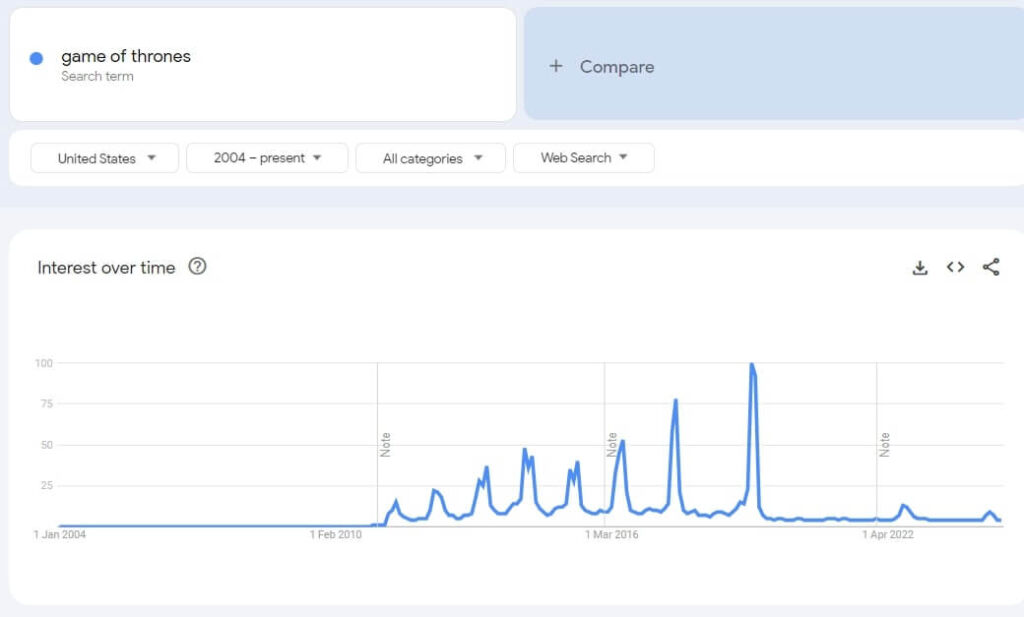Click the '1 Mar 2016' axis label

(x=612, y=535)
